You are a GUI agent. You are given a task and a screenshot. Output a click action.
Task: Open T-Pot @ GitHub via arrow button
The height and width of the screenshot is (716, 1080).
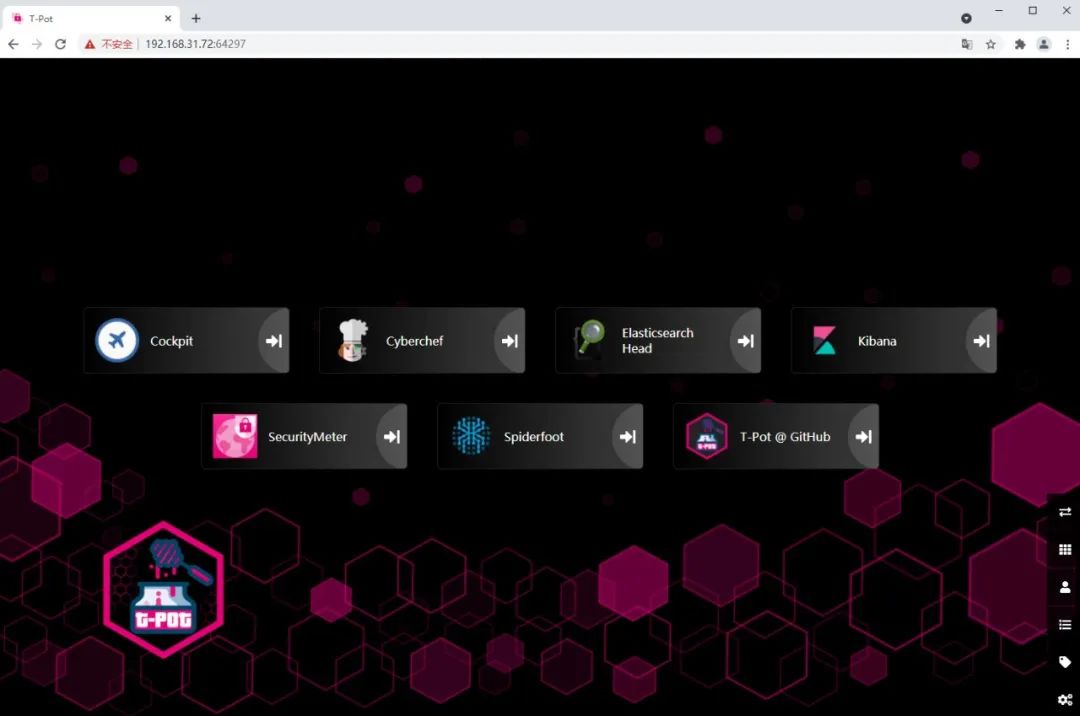point(864,436)
